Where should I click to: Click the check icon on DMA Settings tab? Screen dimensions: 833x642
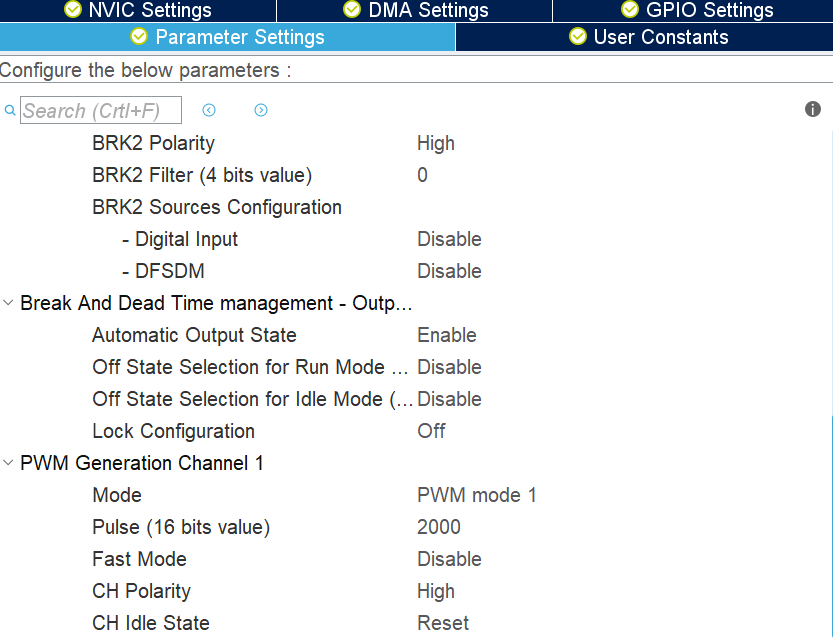click(351, 11)
